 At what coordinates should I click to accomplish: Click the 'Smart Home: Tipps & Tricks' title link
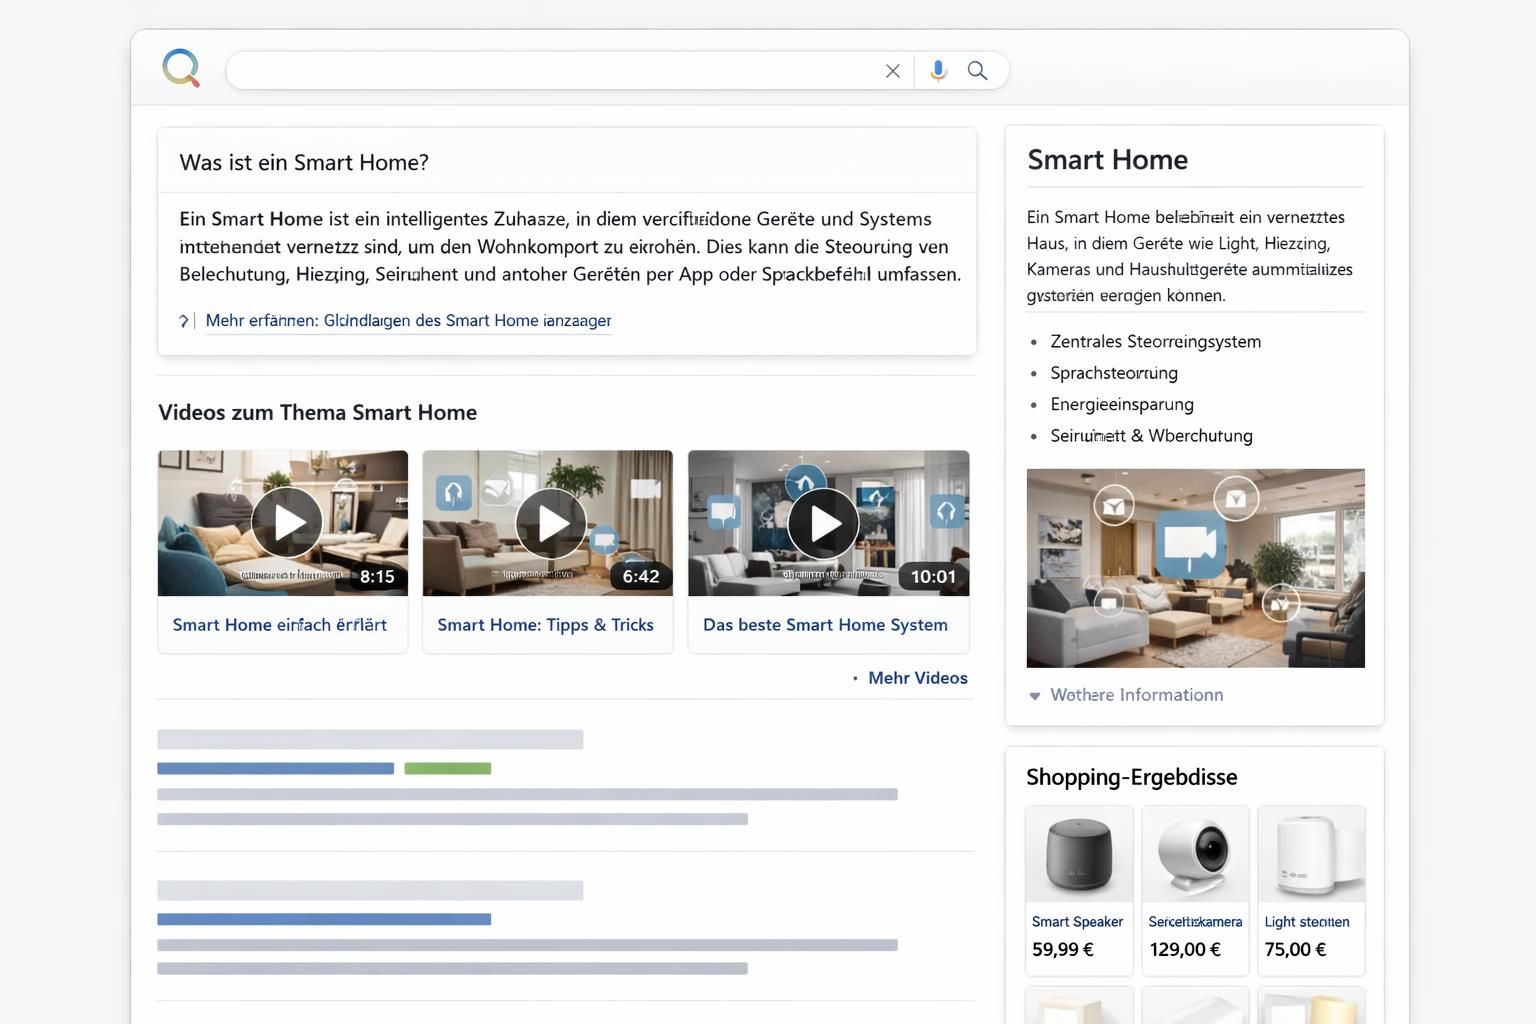click(x=545, y=625)
